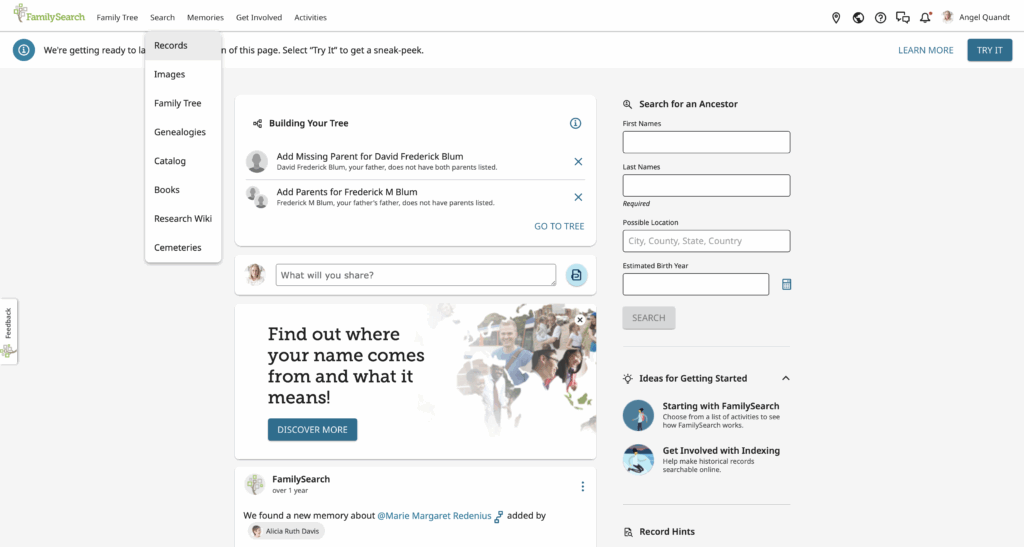Click Add Parents for Frederick M Blum
1024x547 pixels.
347,192
